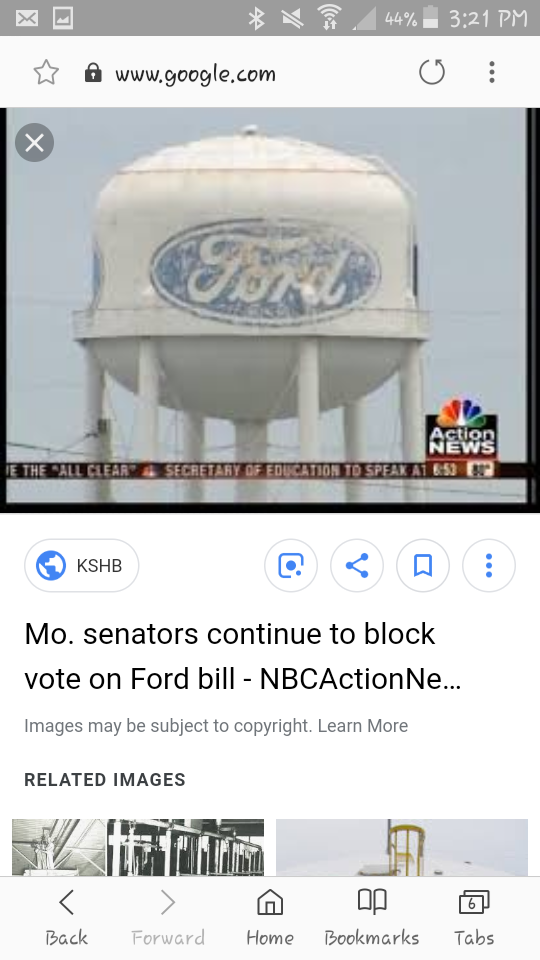Go to the browser Home page
The width and height of the screenshot is (540, 960).
point(270,918)
